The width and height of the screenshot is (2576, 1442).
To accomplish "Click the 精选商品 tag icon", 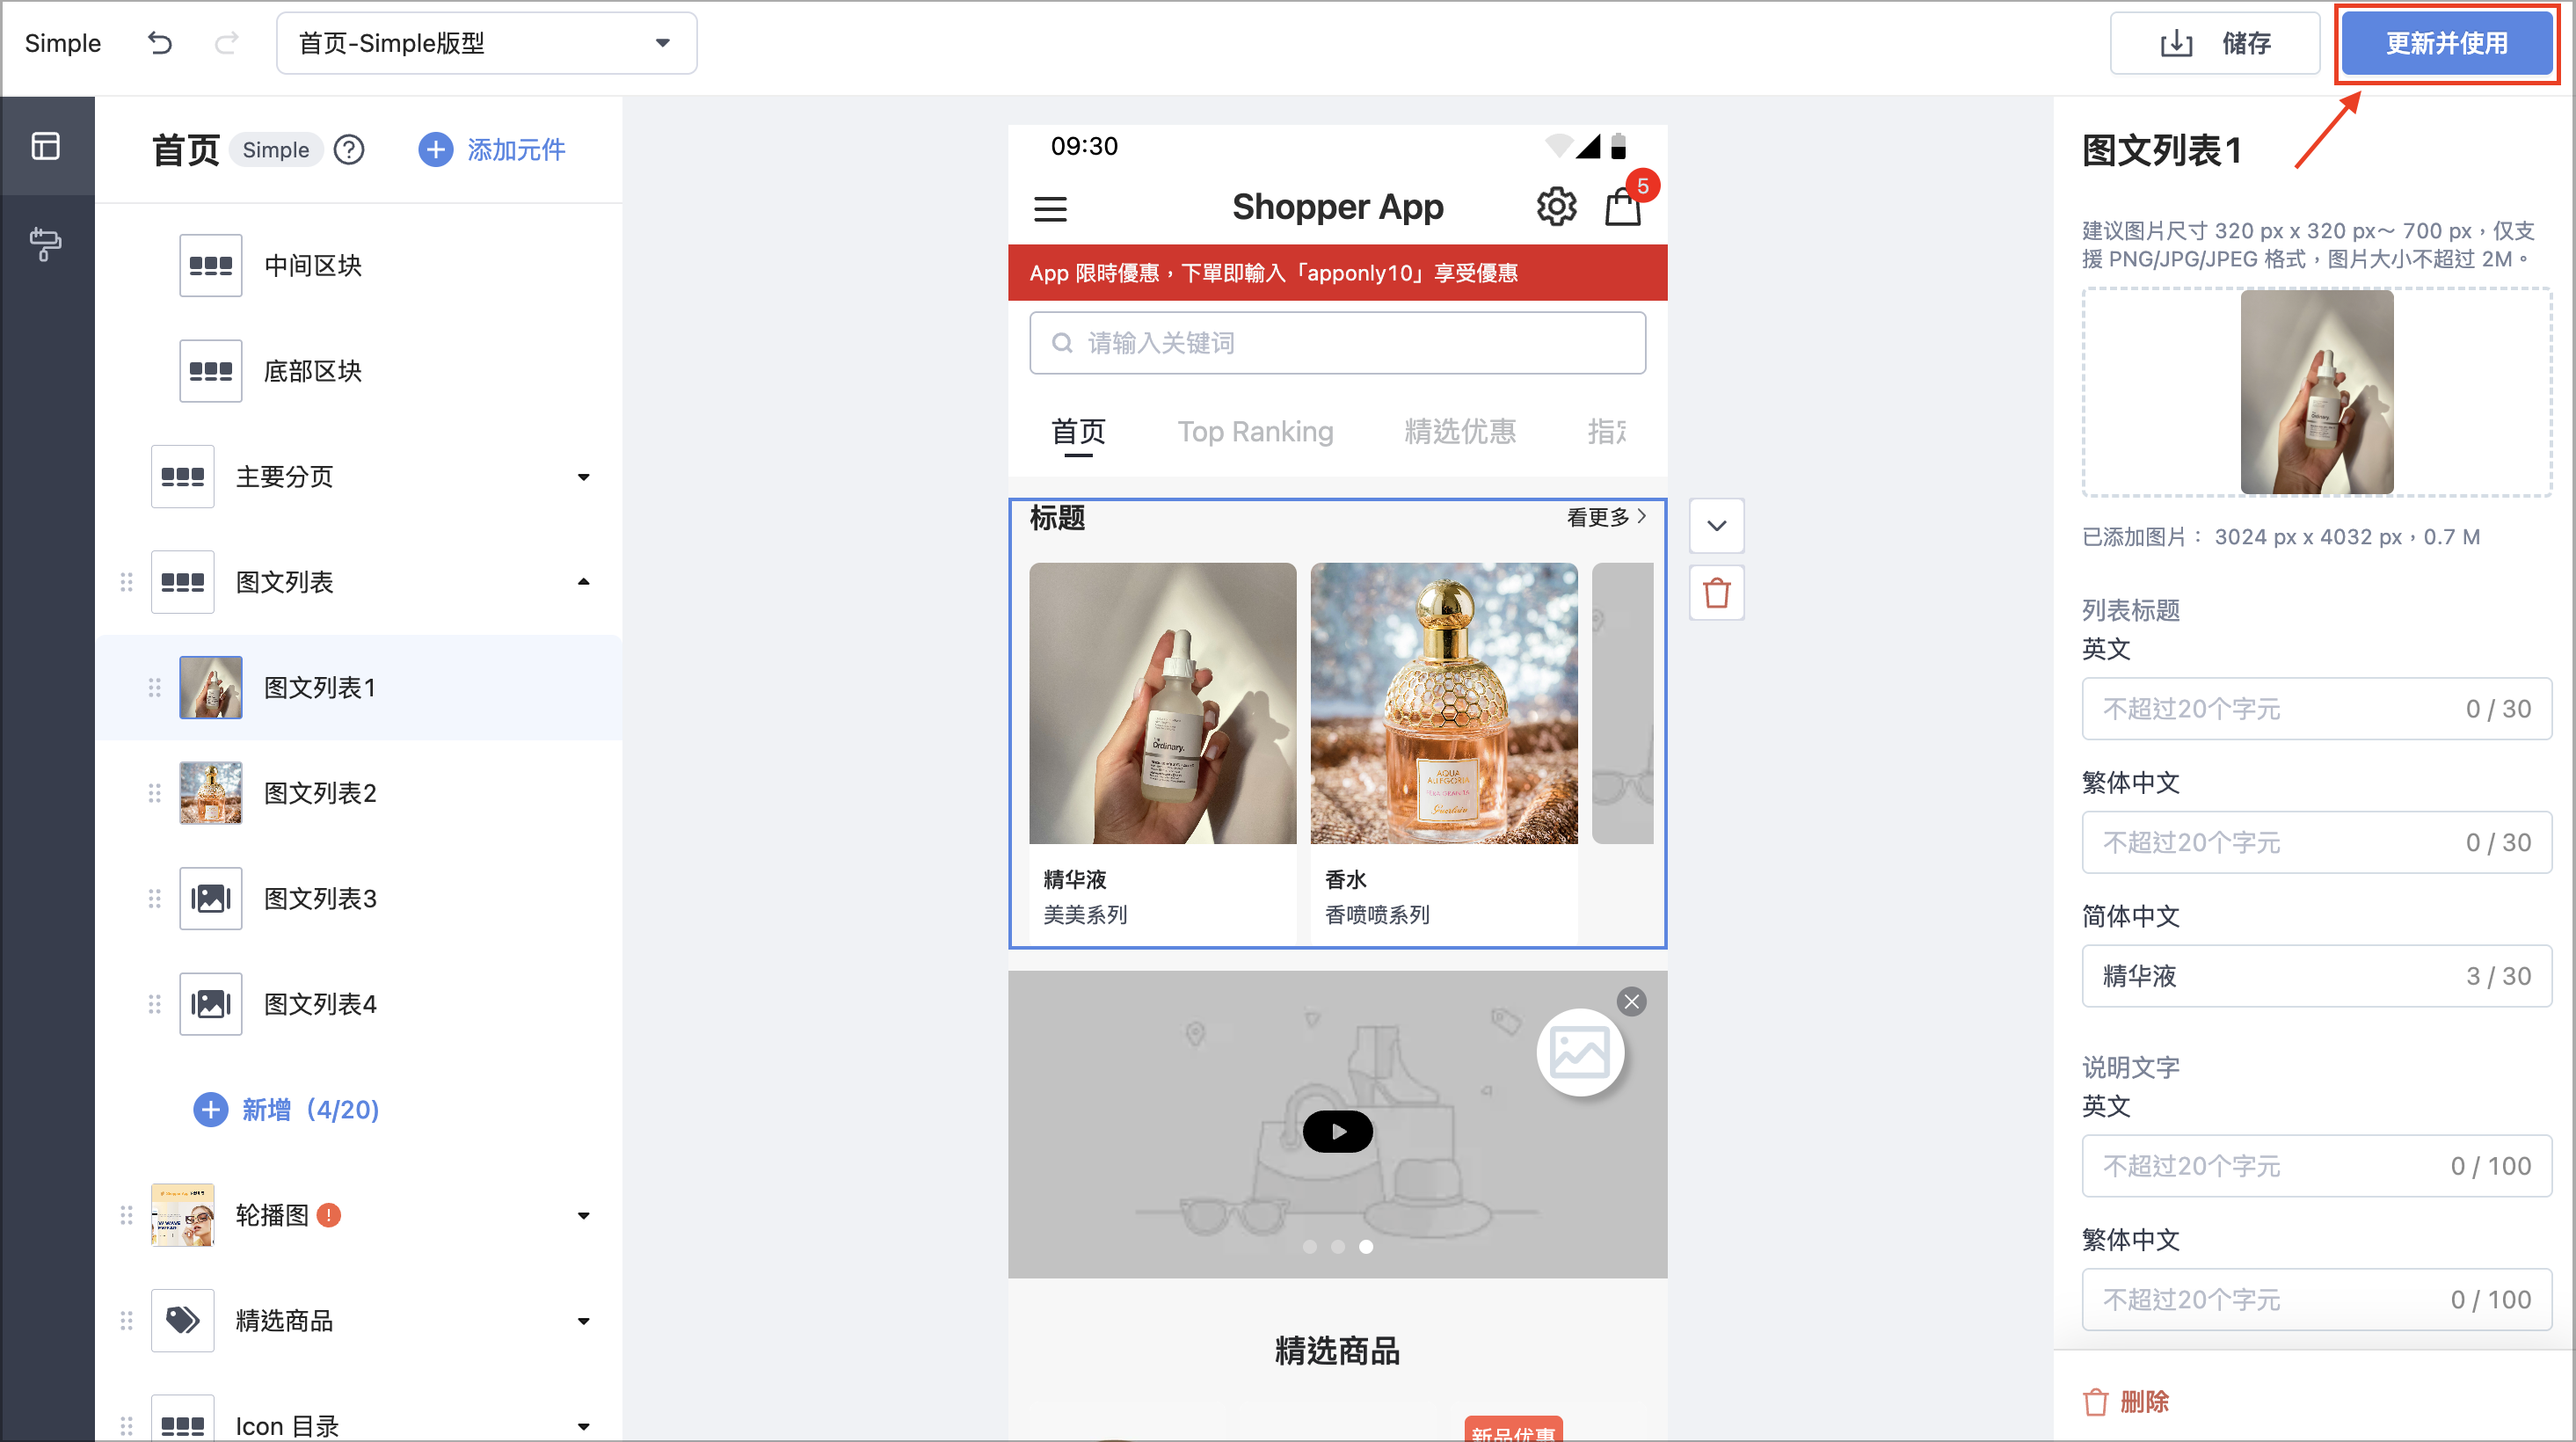I will tap(183, 1321).
